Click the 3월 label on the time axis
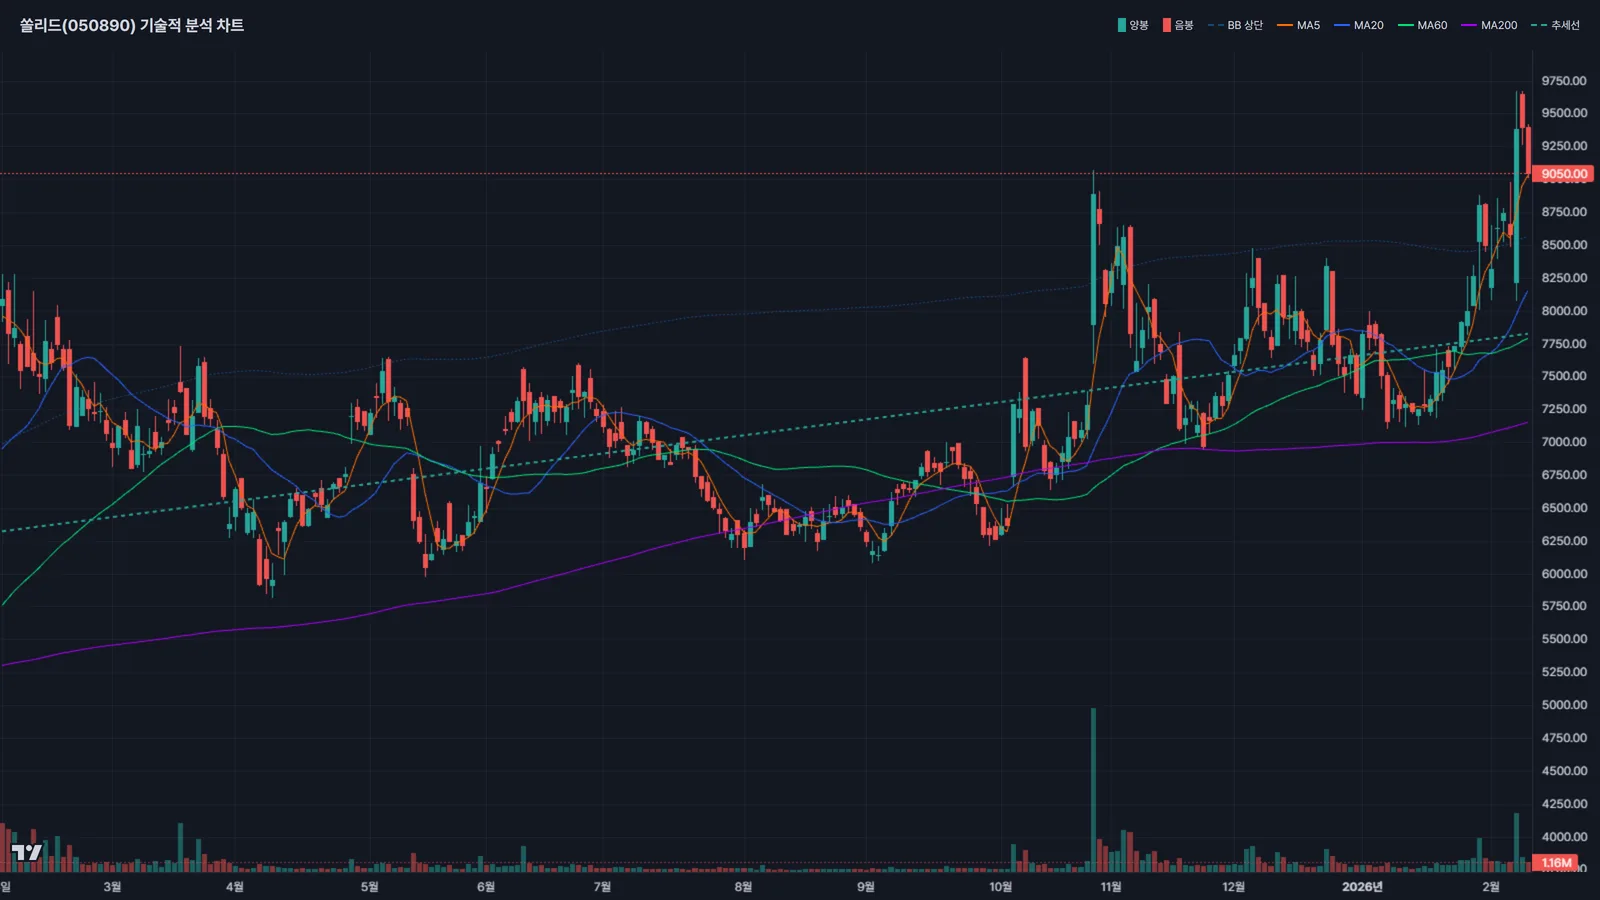The height and width of the screenshot is (900, 1600). [112, 887]
